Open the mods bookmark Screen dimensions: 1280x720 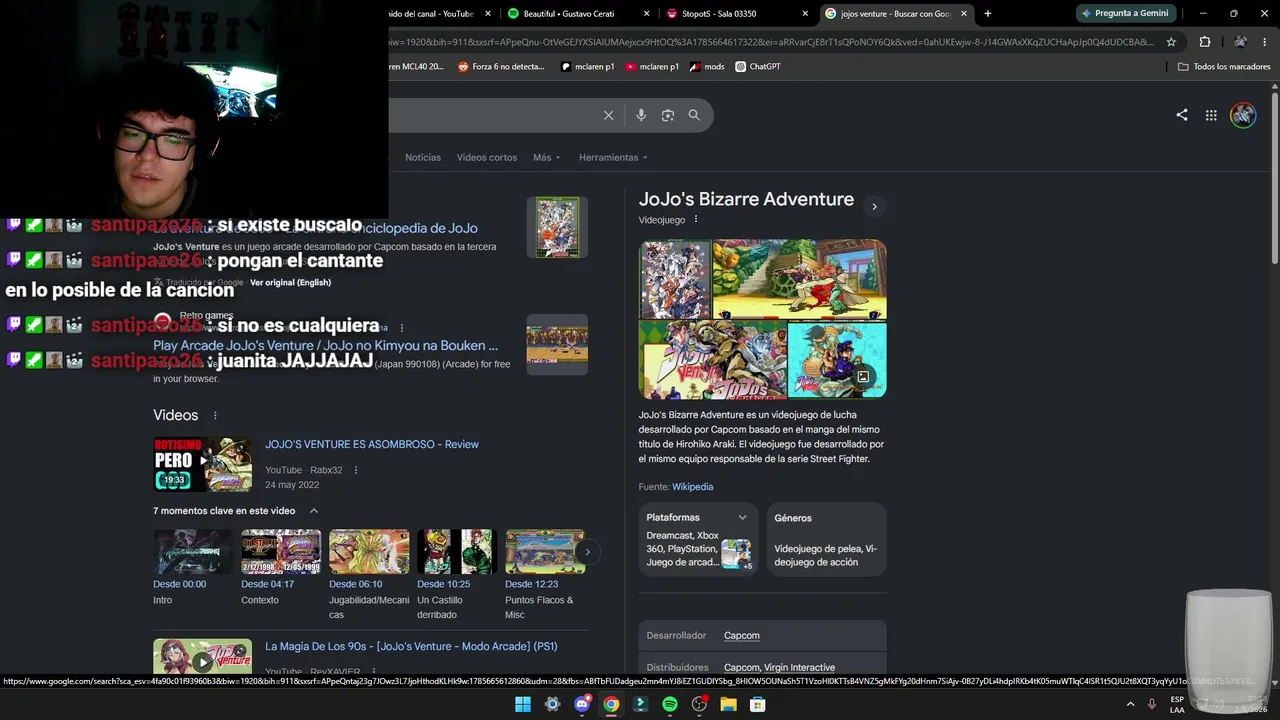pyautogui.click(x=707, y=67)
